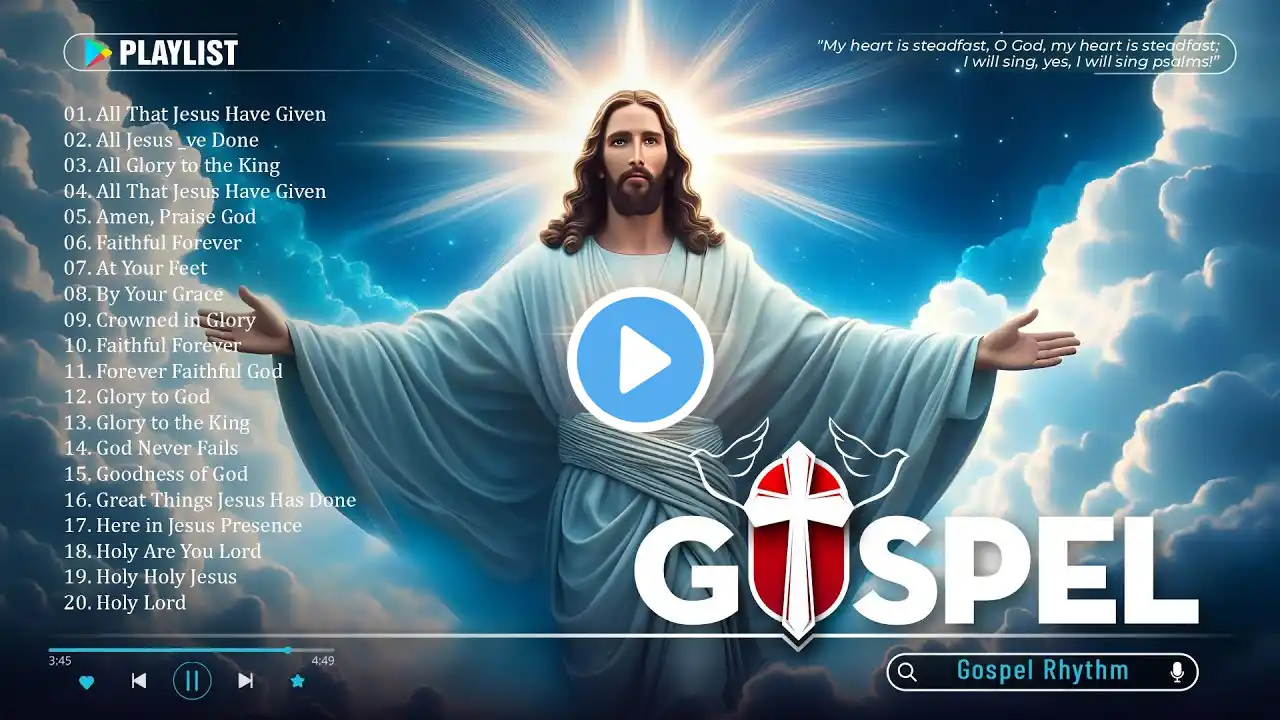The width and height of the screenshot is (1280, 720).
Task: Select track 19. Holy Holy Jesus
Action: point(150,577)
